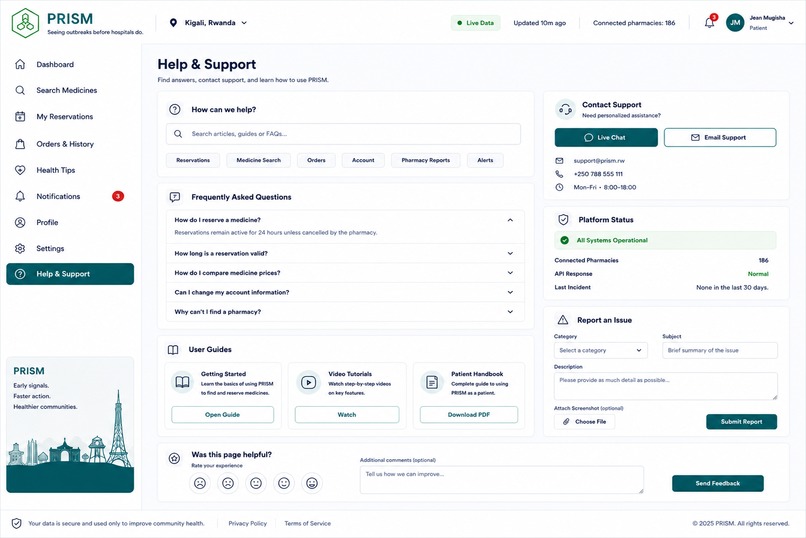Click the location pin icon
The height and width of the screenshot is (538, 806).
point(173,23)
